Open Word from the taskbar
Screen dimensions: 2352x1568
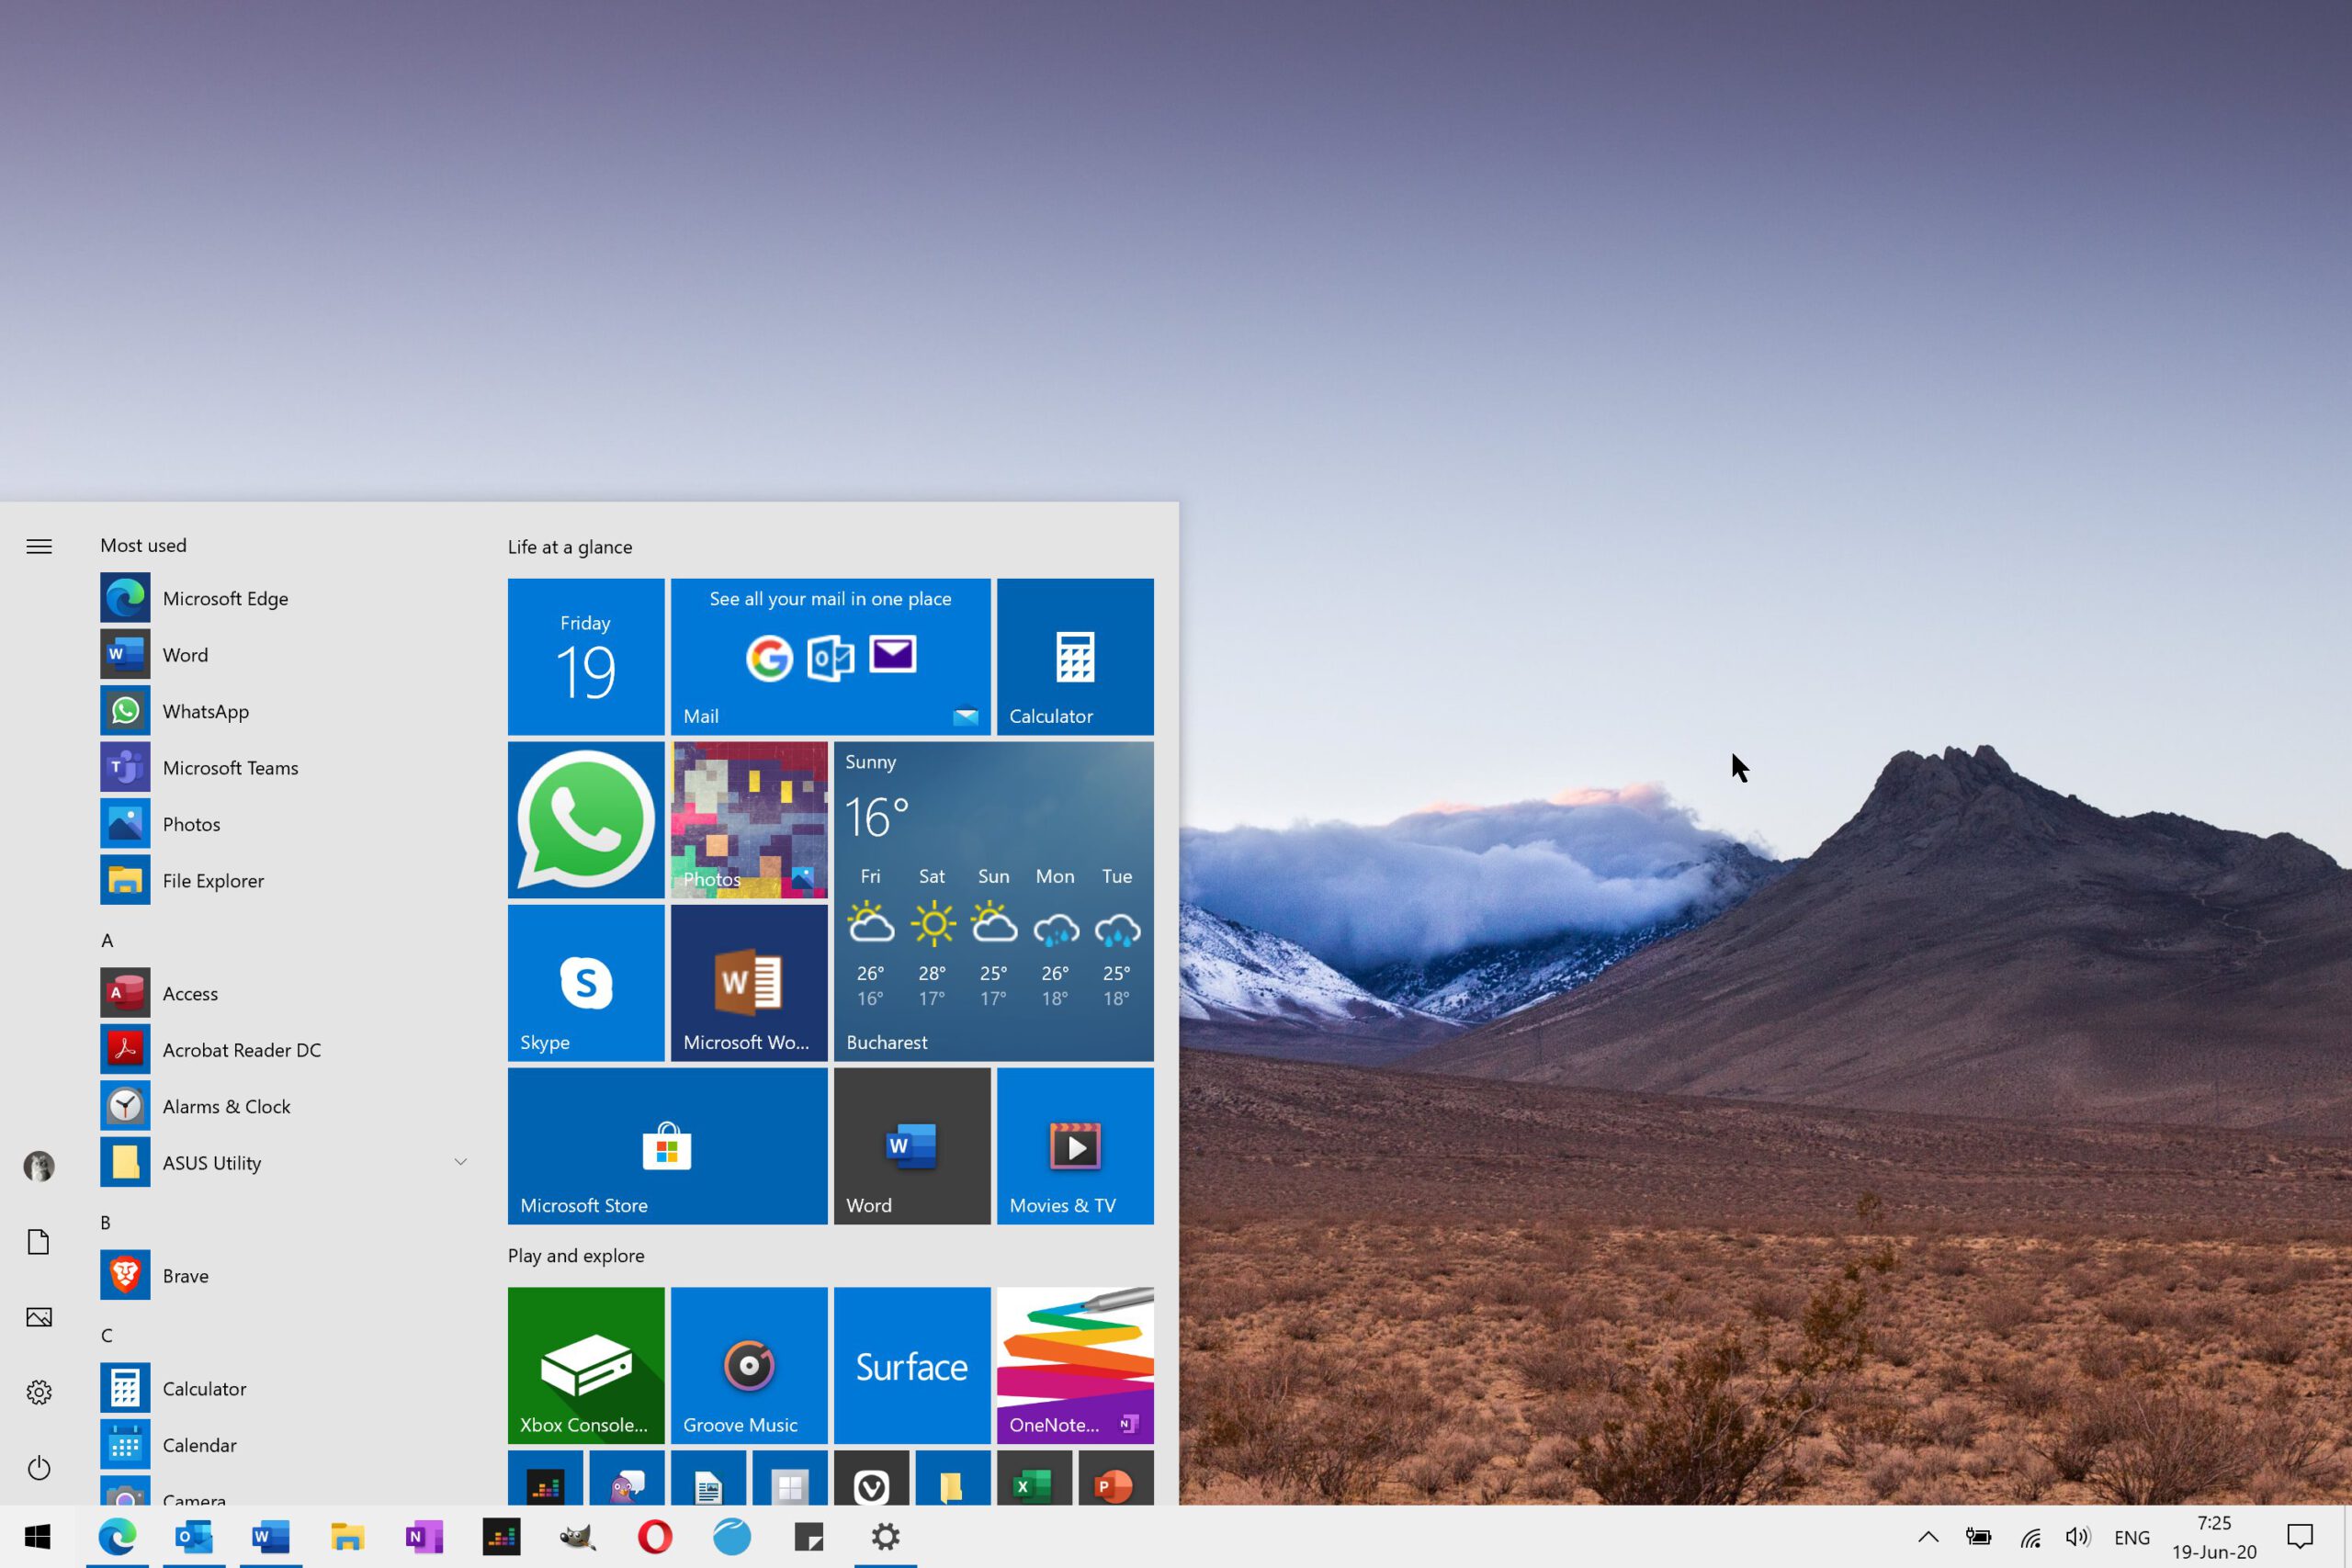pos(271,1537)
